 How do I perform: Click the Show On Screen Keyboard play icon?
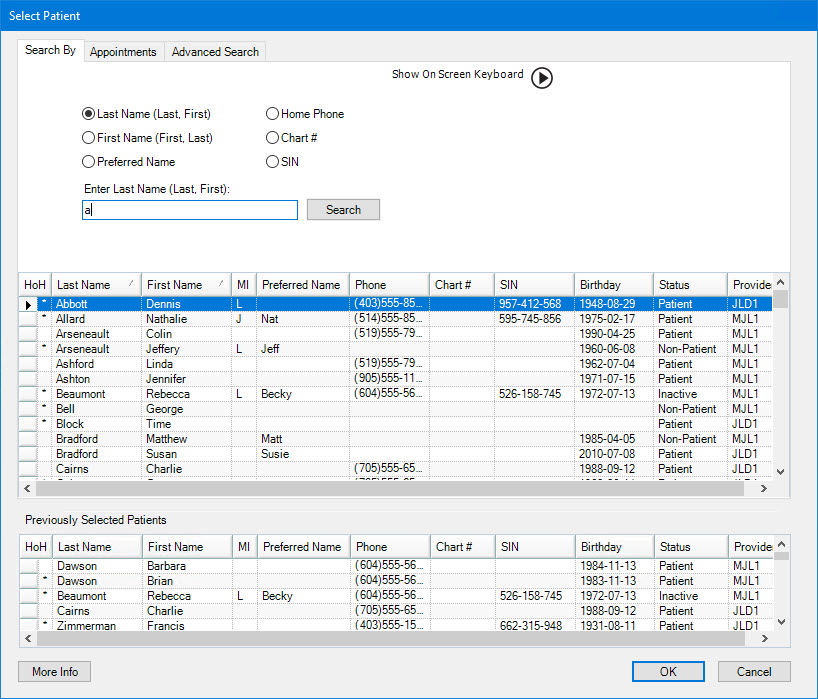point(541,78)
